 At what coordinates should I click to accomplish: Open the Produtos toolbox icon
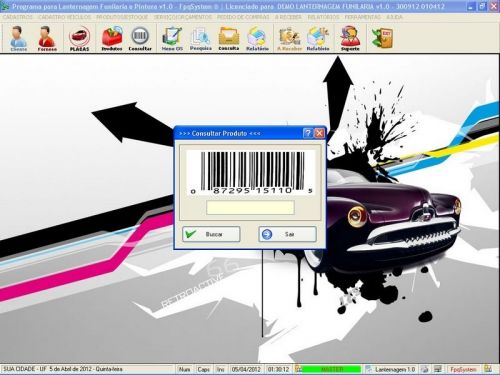(112, 39)
